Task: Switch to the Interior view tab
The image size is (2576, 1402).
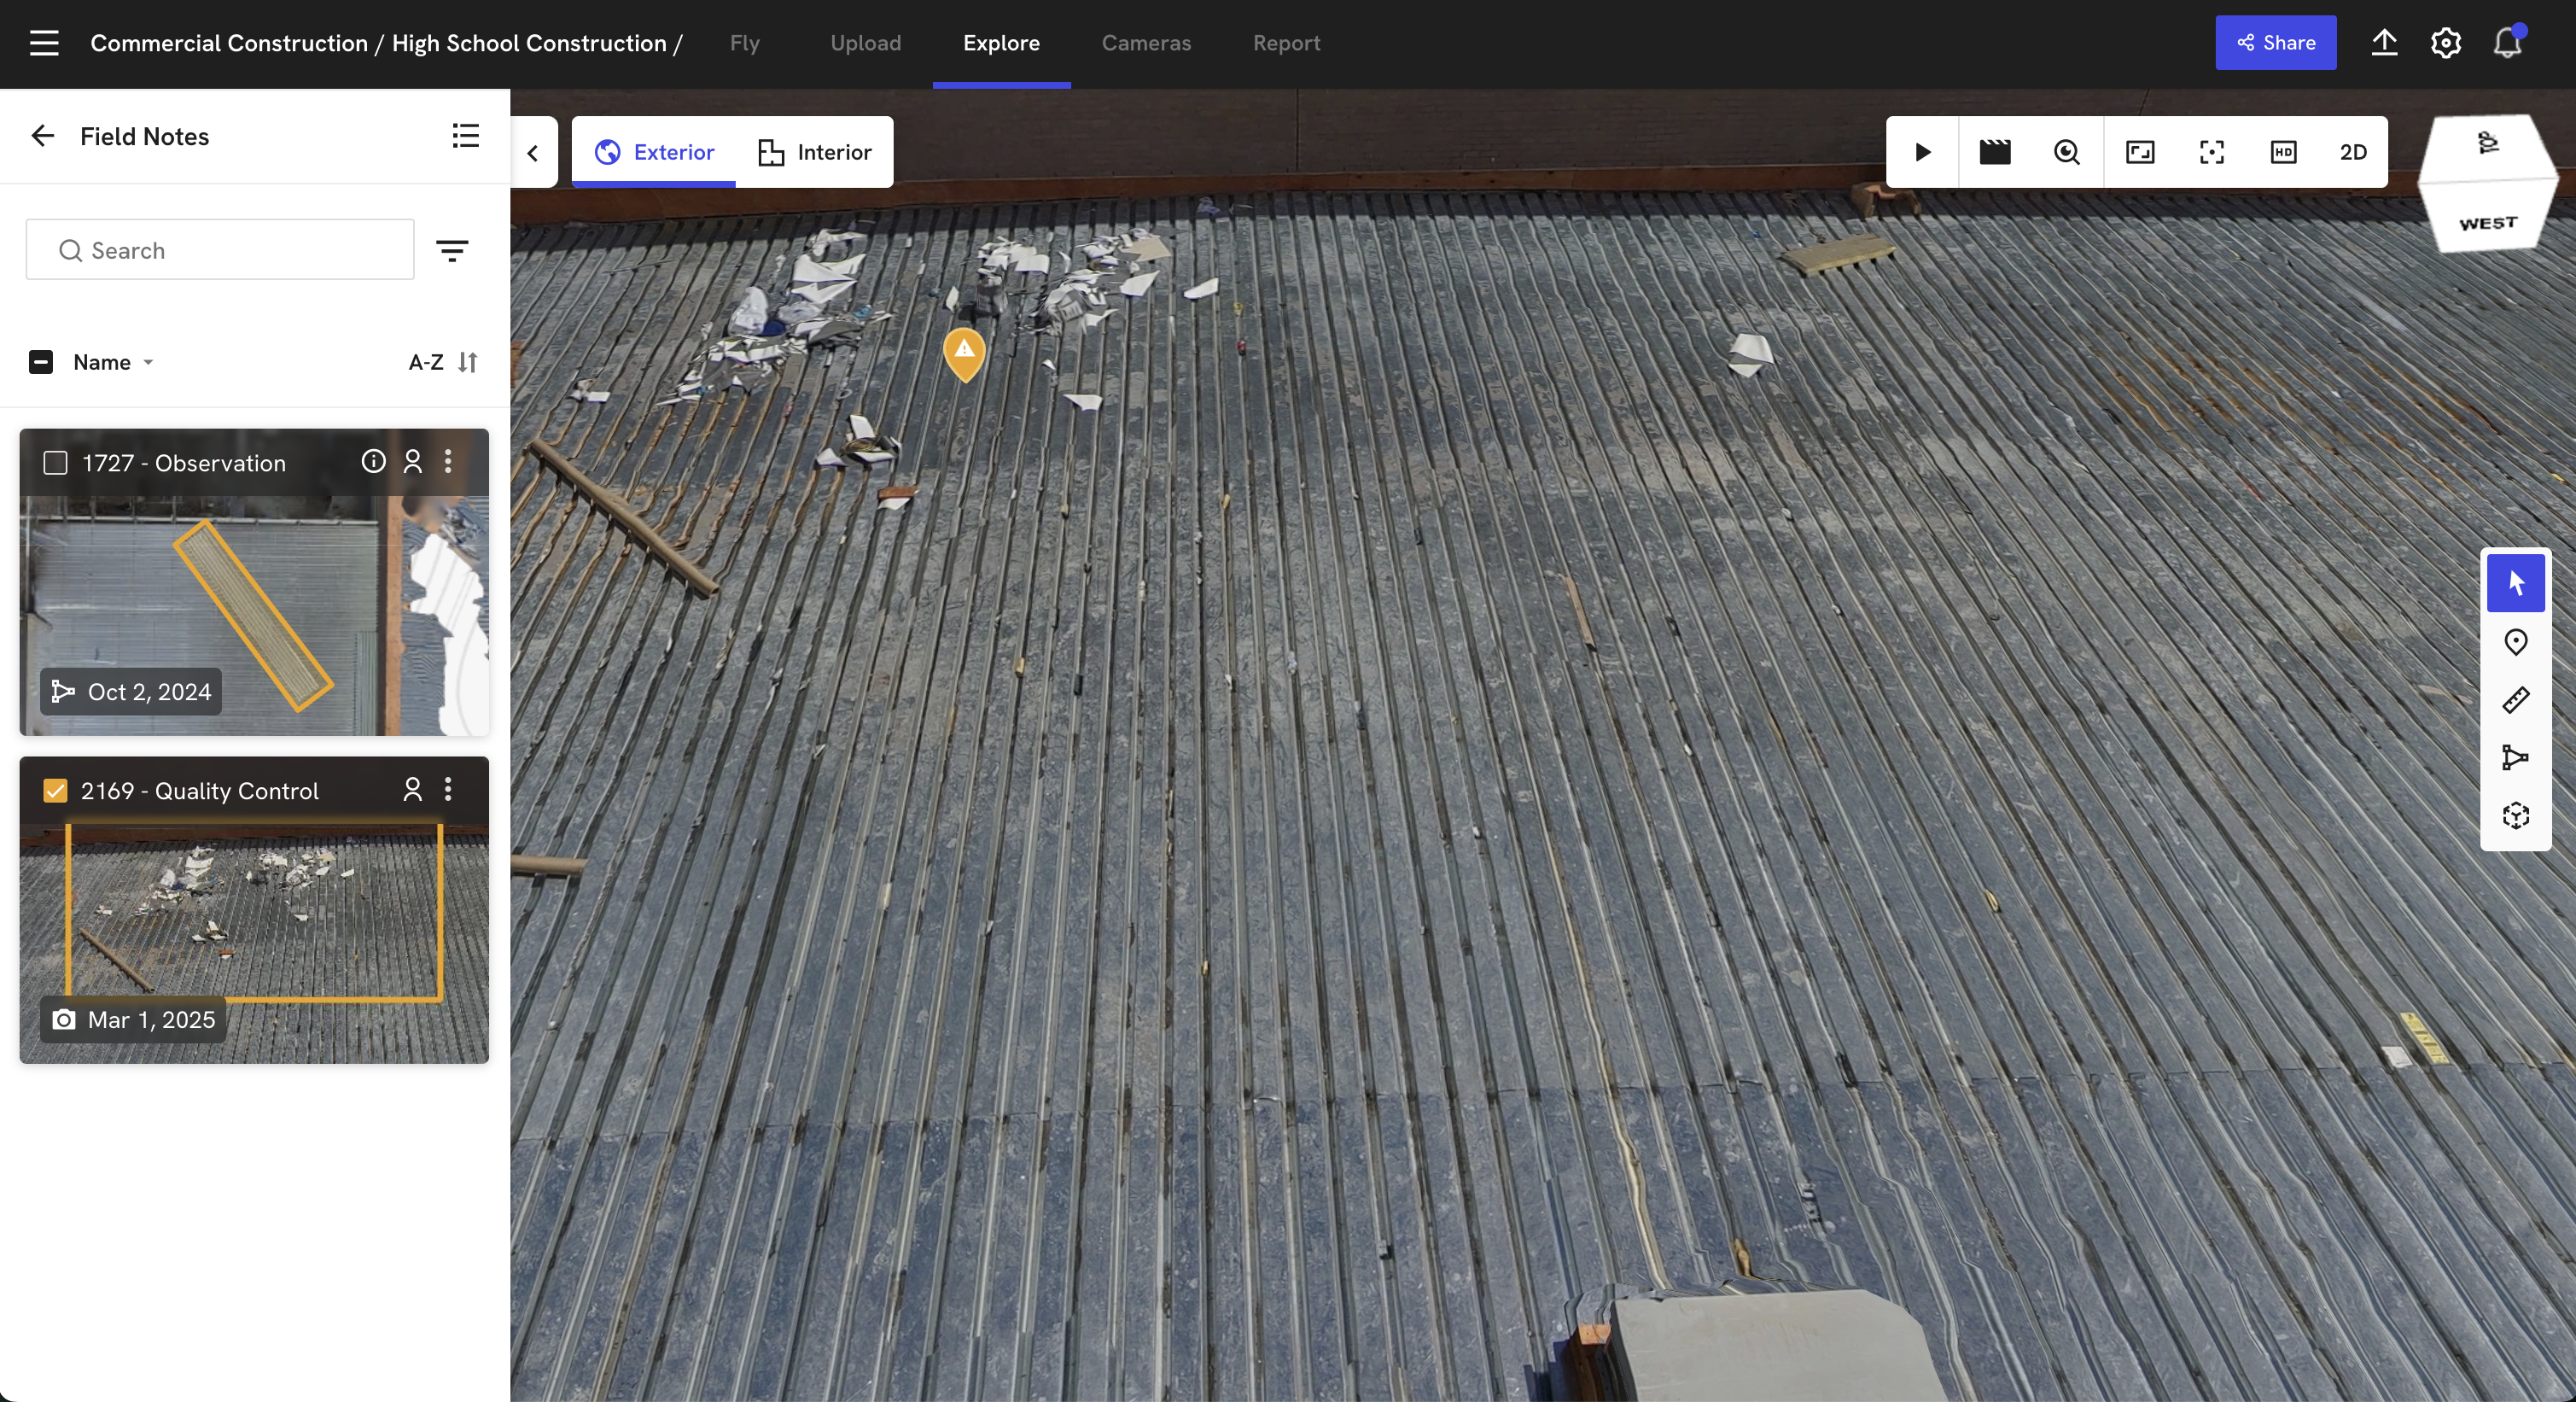Action: (x=814, y=152)
